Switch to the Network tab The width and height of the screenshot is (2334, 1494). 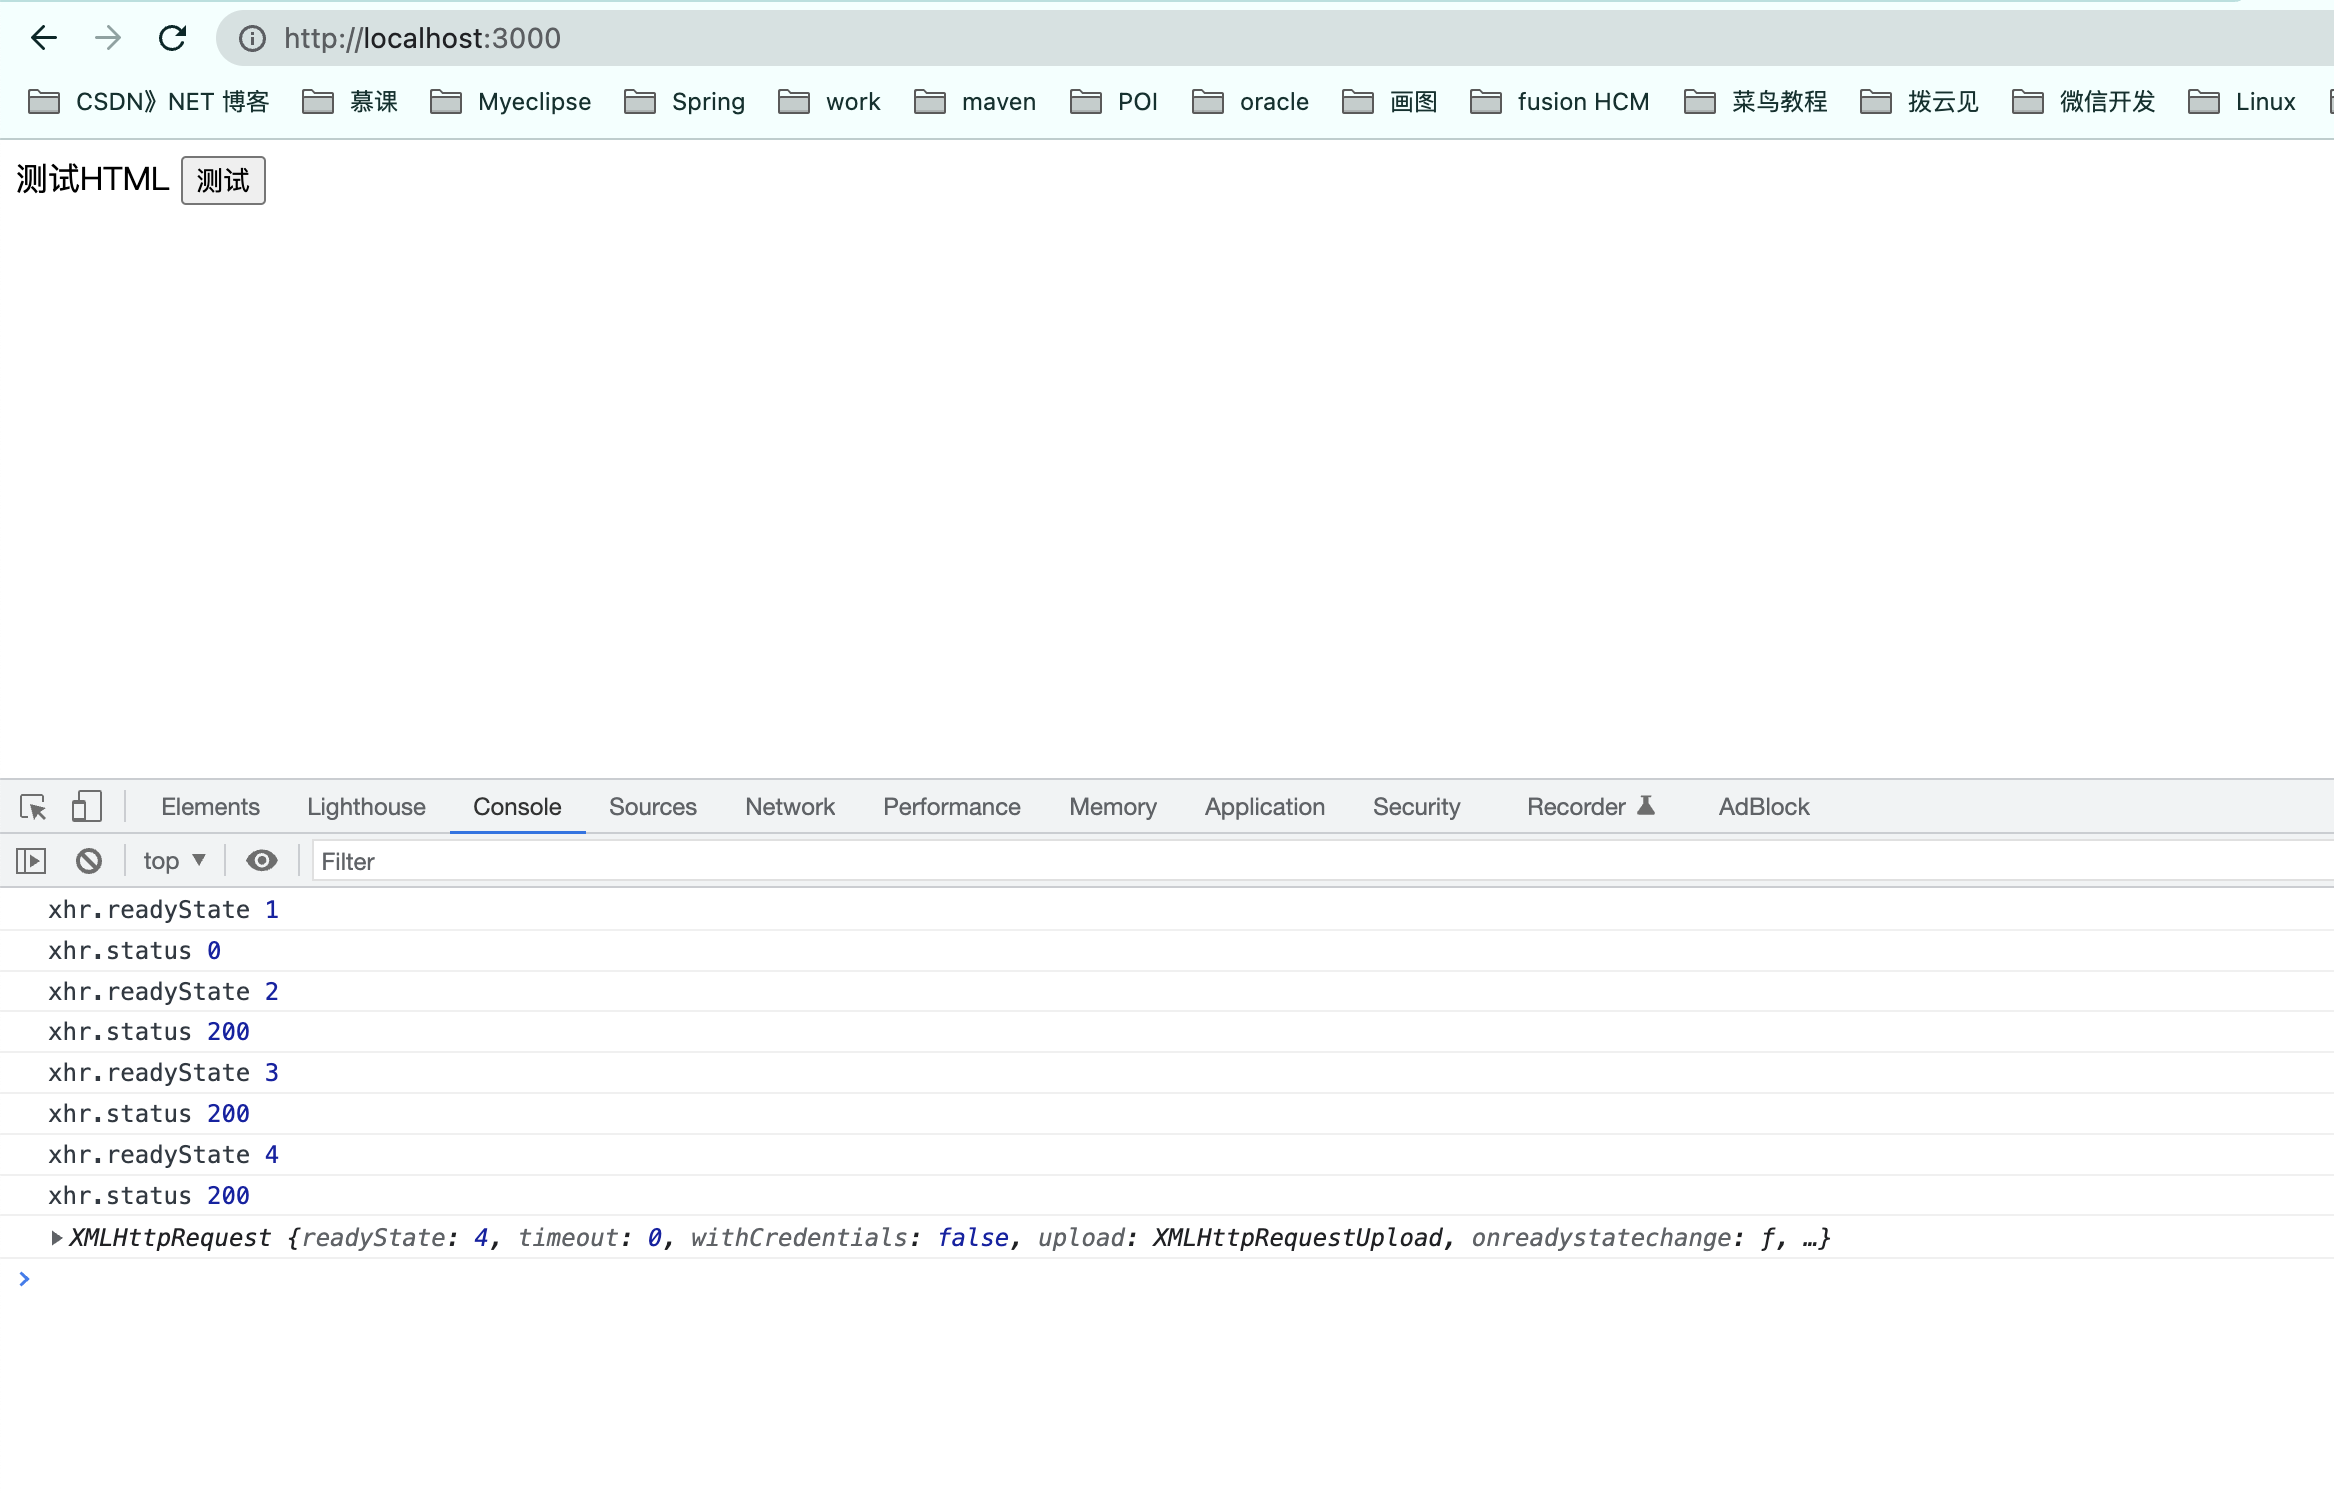[x=789, y=807]
